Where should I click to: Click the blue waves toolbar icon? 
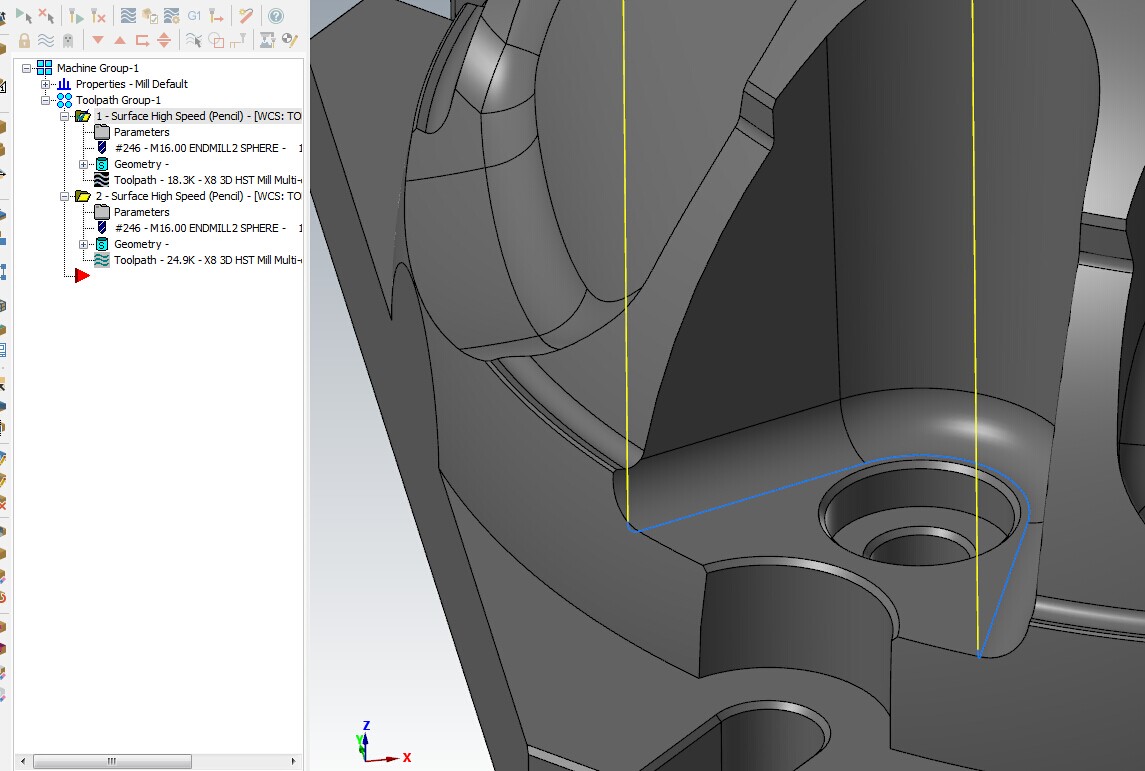click(x=128, y=15)
